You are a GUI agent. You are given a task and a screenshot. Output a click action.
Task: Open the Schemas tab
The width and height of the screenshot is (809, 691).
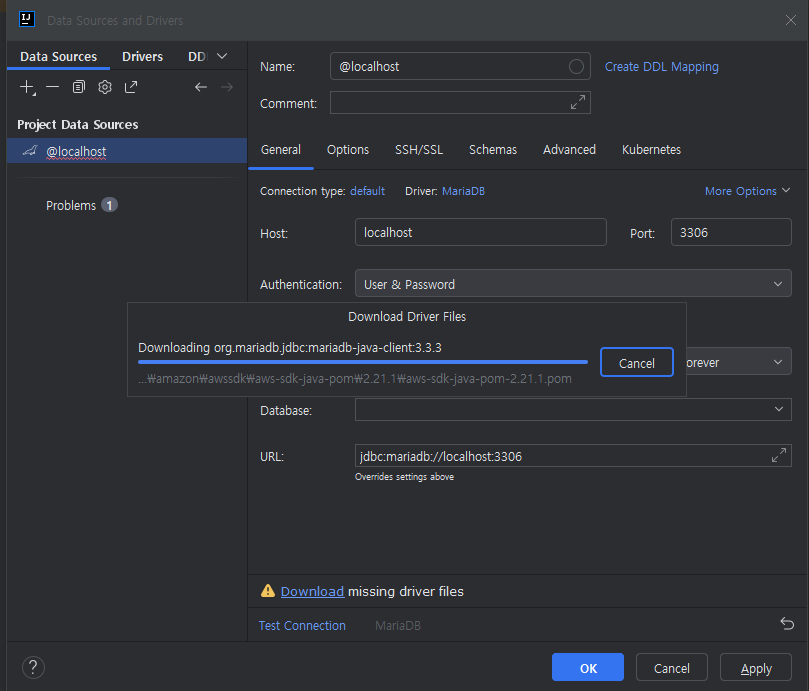tap(493, 150)
